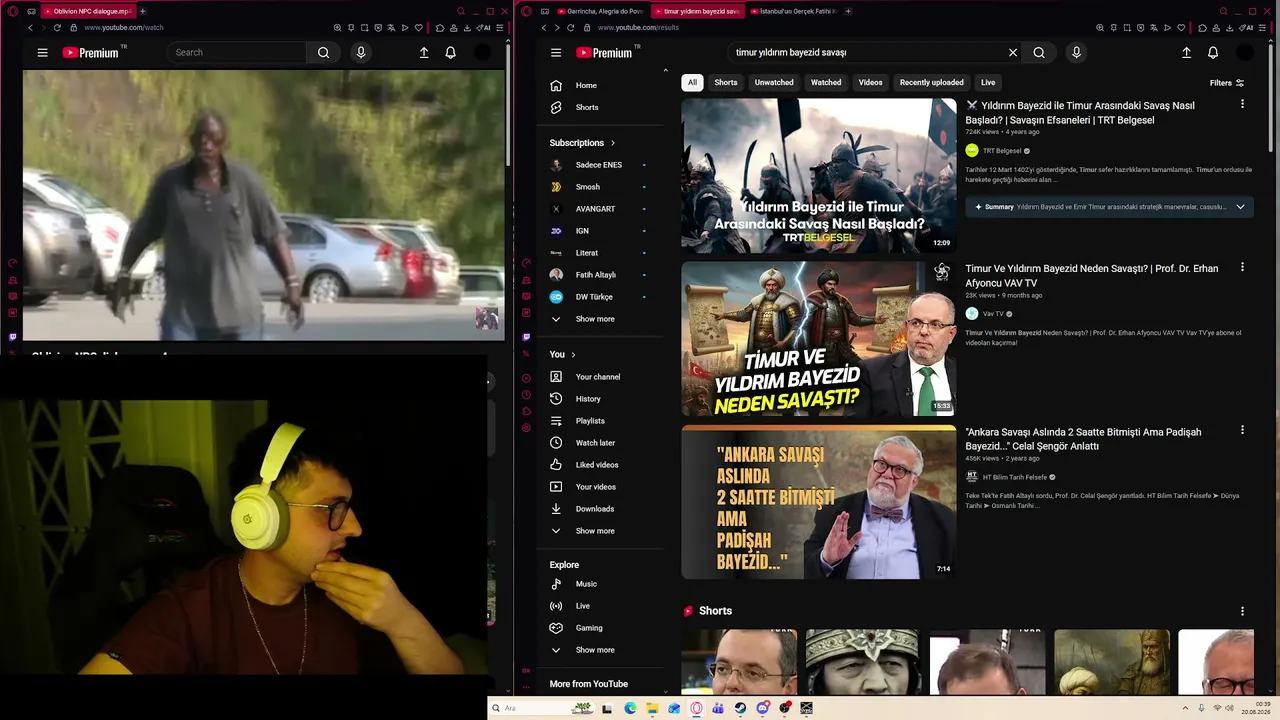Screen dimensions: 1280x720
Task: Open Music in Explore section
Action: point(586,584)
